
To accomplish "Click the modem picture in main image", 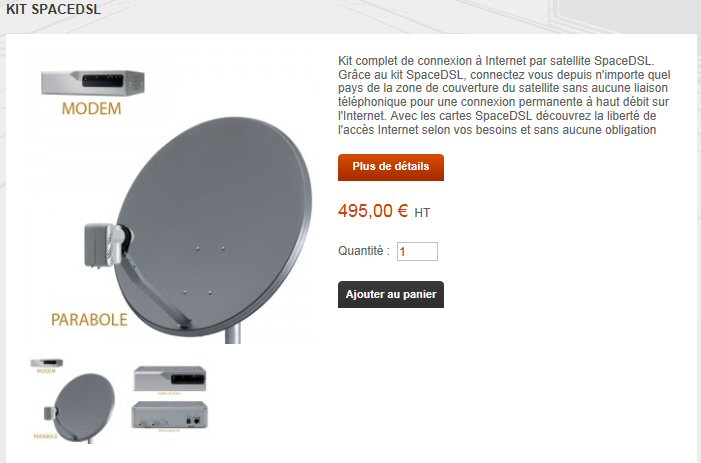I will 93,82.
